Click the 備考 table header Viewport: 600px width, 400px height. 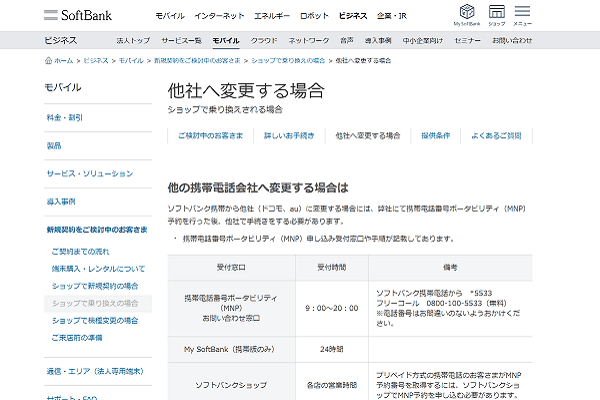[x=450, y=268]
